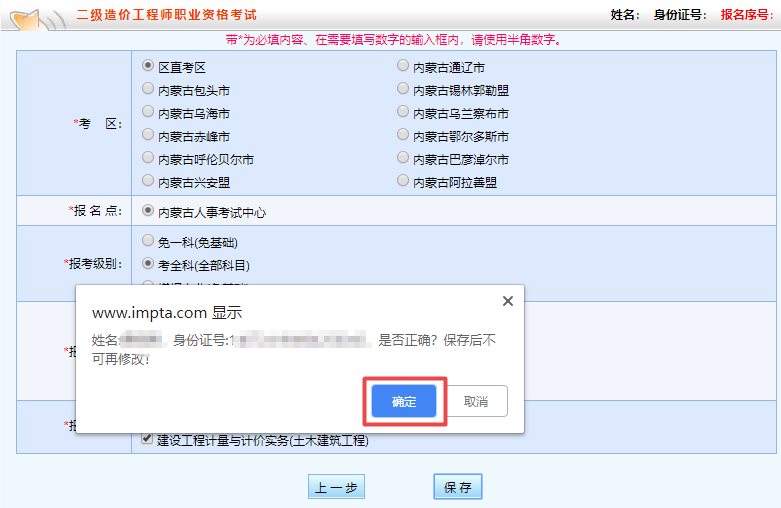The height and width of the screenshot is (508, 781).
Task: Select the 内蒙古巴彦淖尔市 radio option
Action: [x=403, y=158]
